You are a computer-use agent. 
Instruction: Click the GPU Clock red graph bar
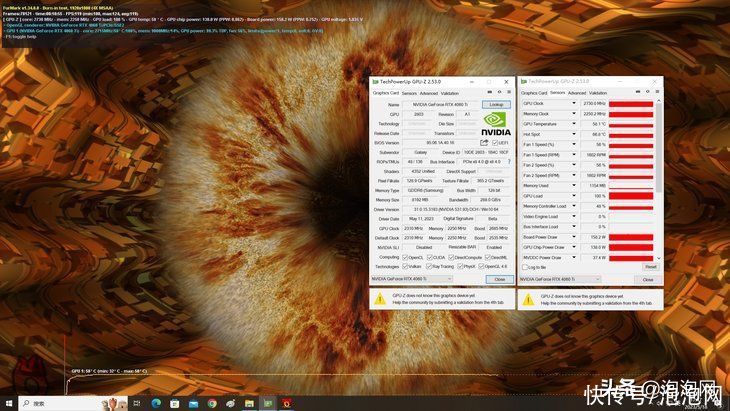coord(631,104)
